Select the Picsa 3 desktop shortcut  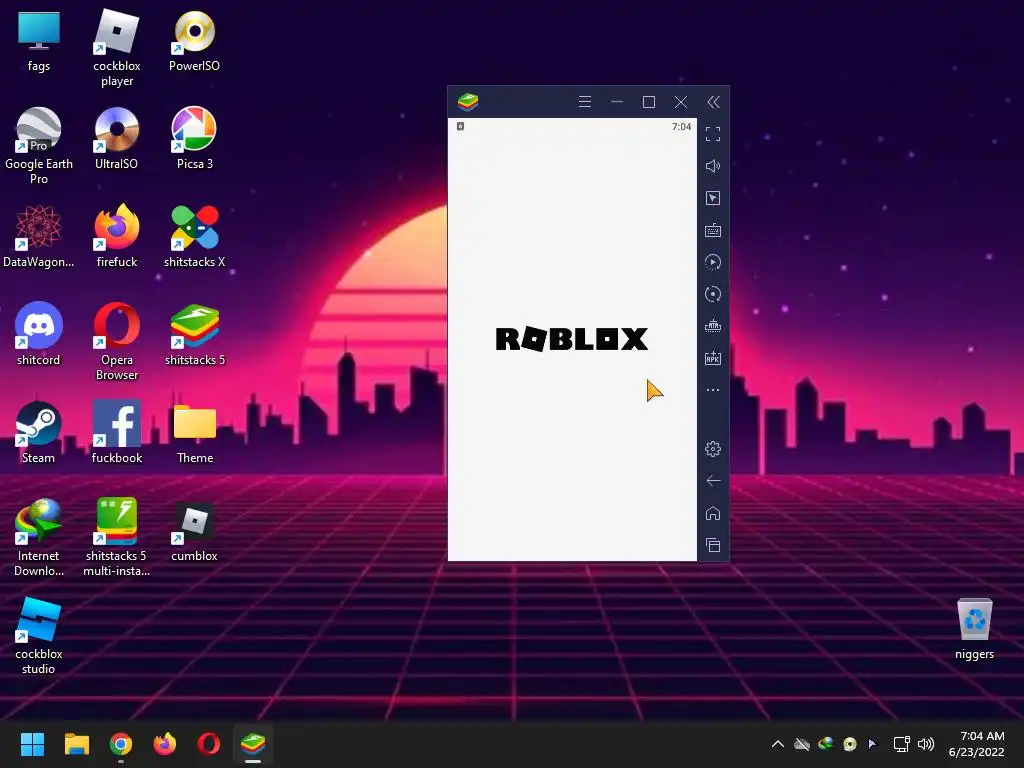[x=194, y=139]
